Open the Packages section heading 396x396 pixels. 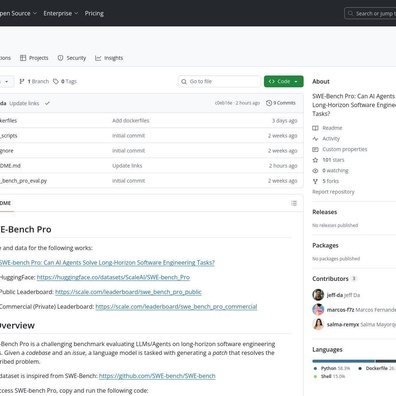tap(325, 245)
